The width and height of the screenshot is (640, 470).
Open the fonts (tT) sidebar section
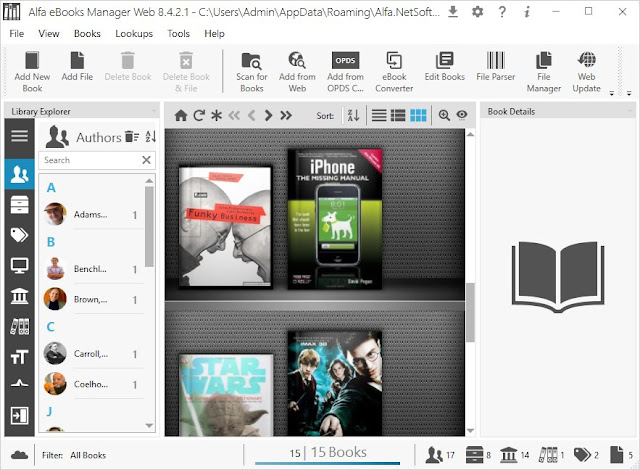[x=20, y=357]
